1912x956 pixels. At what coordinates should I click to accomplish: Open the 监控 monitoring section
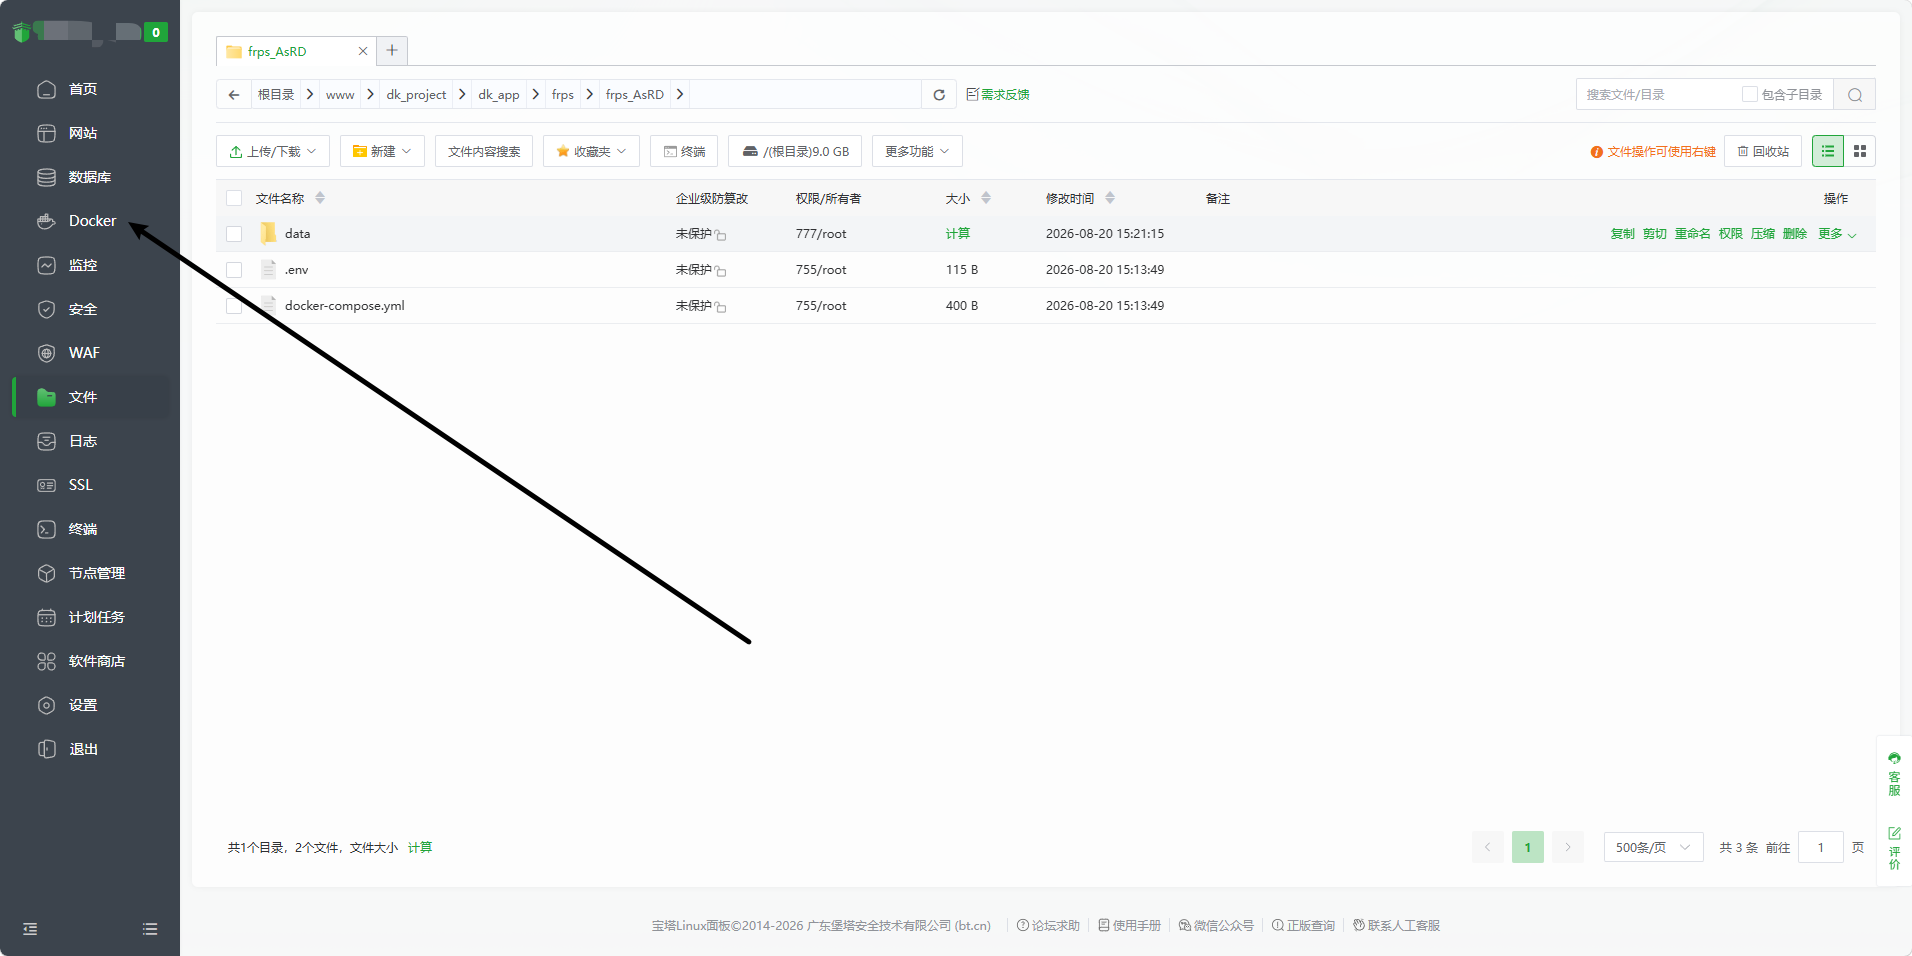pyautogui.click(x=82, y=265)
